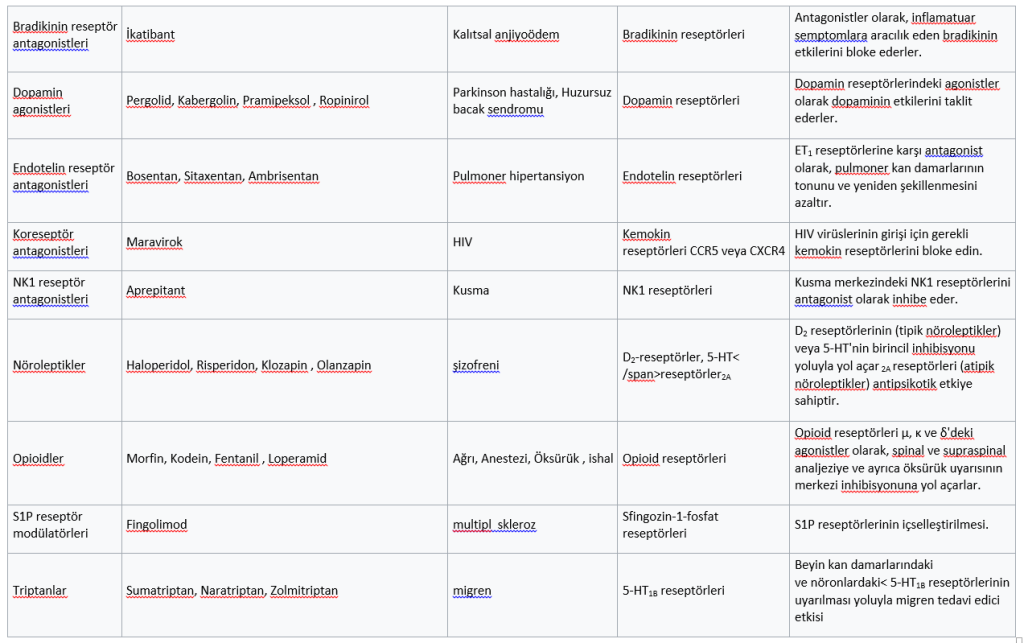
Task: Select the Dopamin agonistleri row heading
Action: (x=50, y=101)
